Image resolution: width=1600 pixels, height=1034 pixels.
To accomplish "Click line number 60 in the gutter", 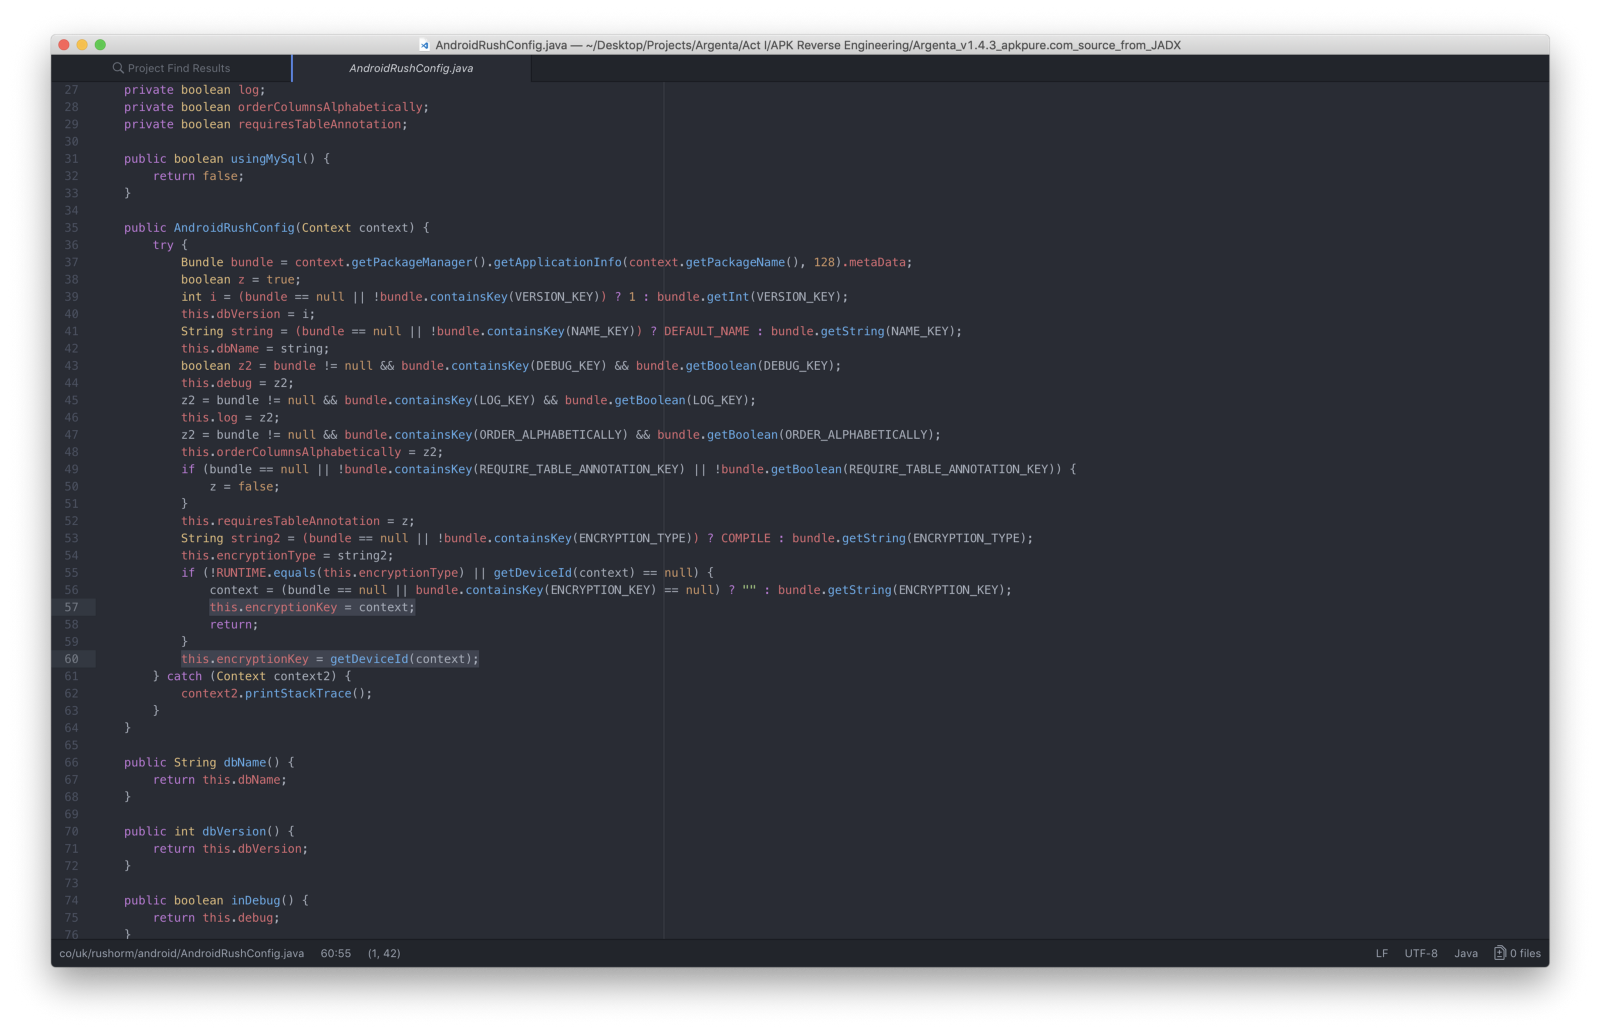I will (x=72, y=659).
